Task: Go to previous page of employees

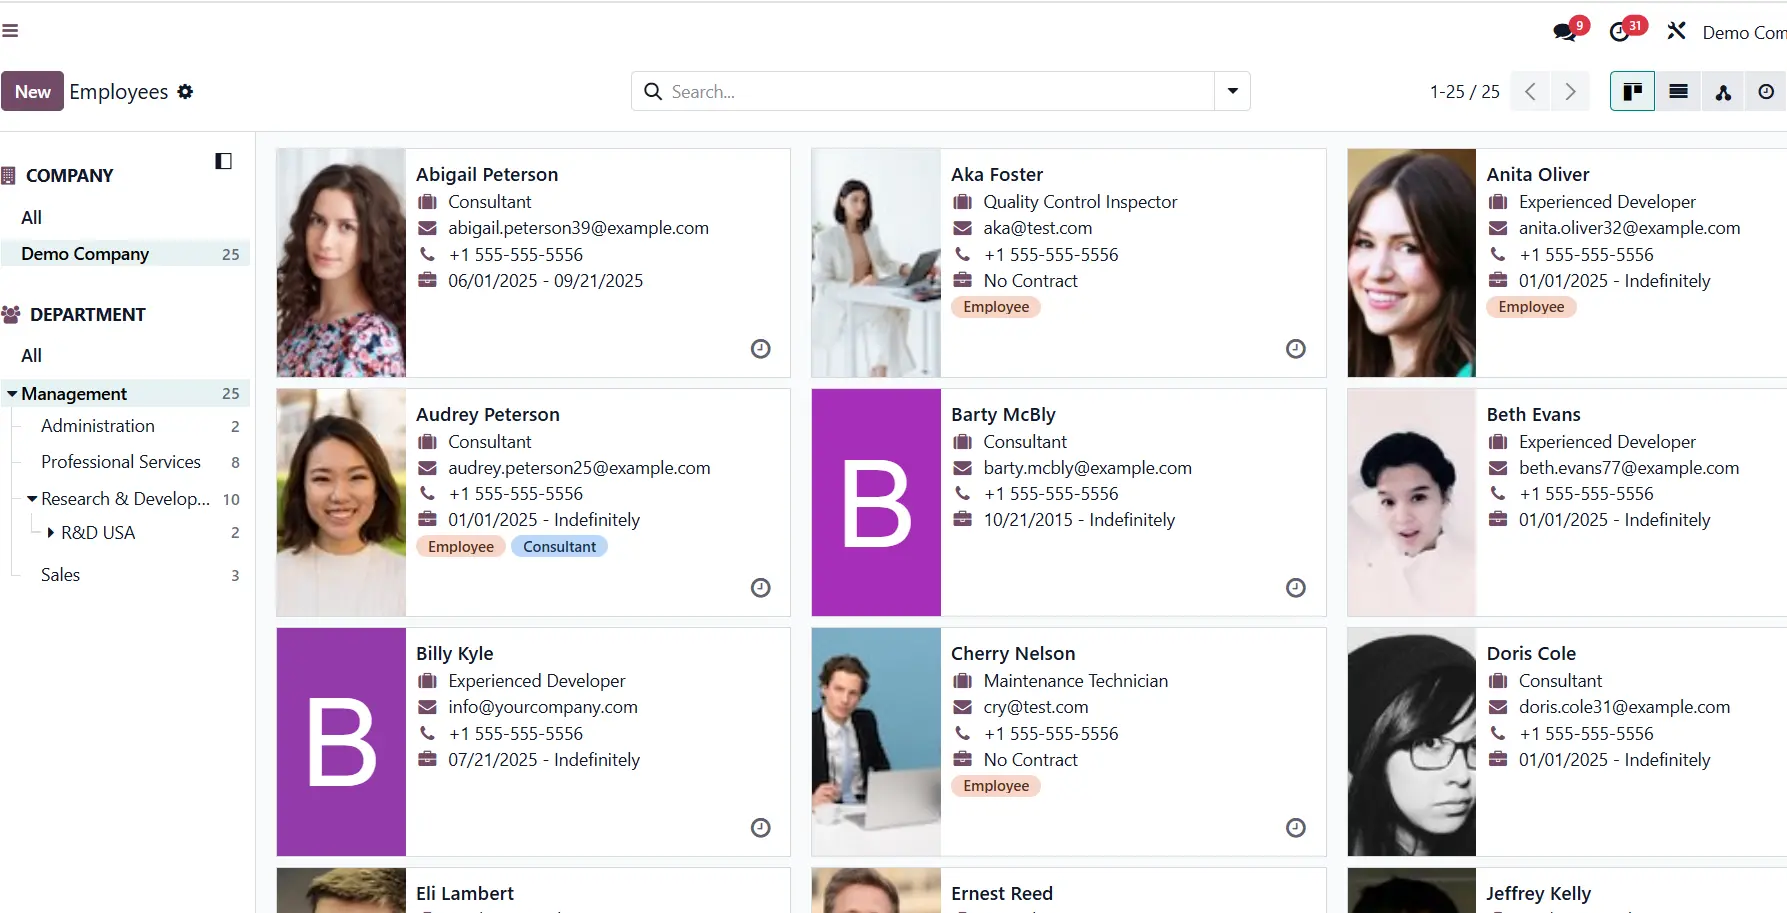Action: 1530,92
